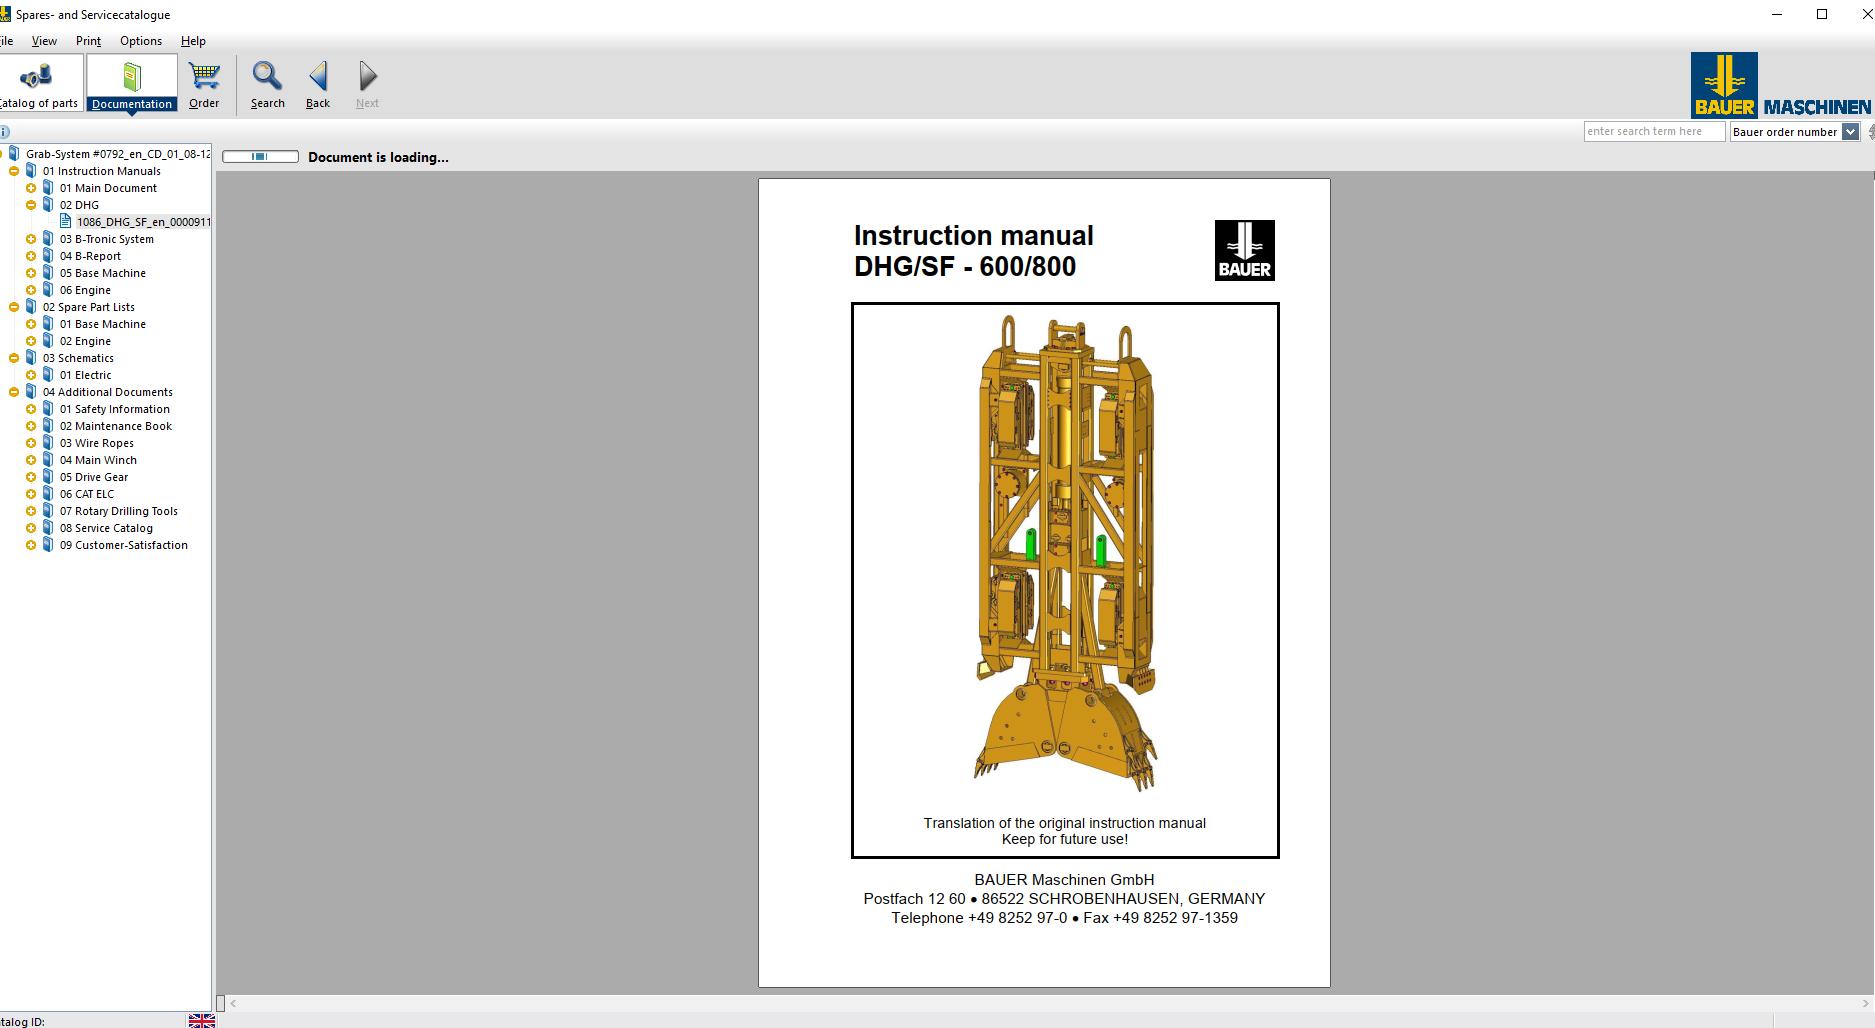The image size is (1875, 1028).
Task: Select 06 CAT ELC tree item
Action: (86, 494)
